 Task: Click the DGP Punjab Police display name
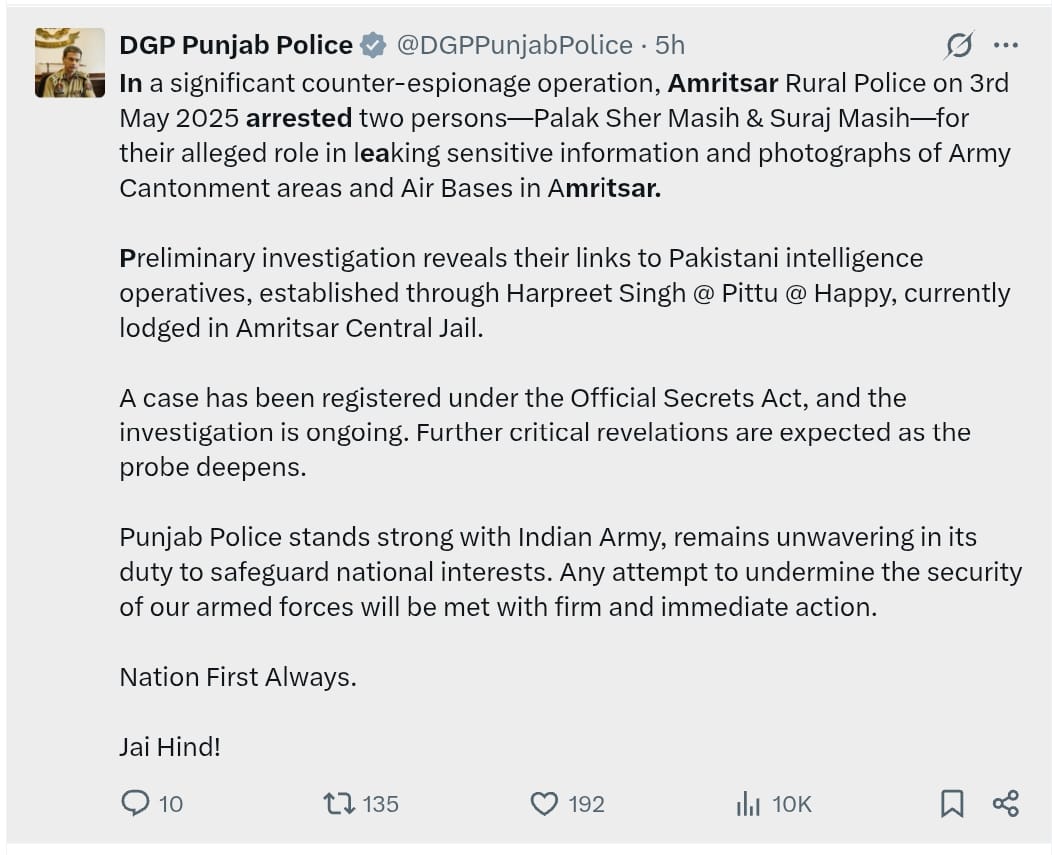[235, 45]
